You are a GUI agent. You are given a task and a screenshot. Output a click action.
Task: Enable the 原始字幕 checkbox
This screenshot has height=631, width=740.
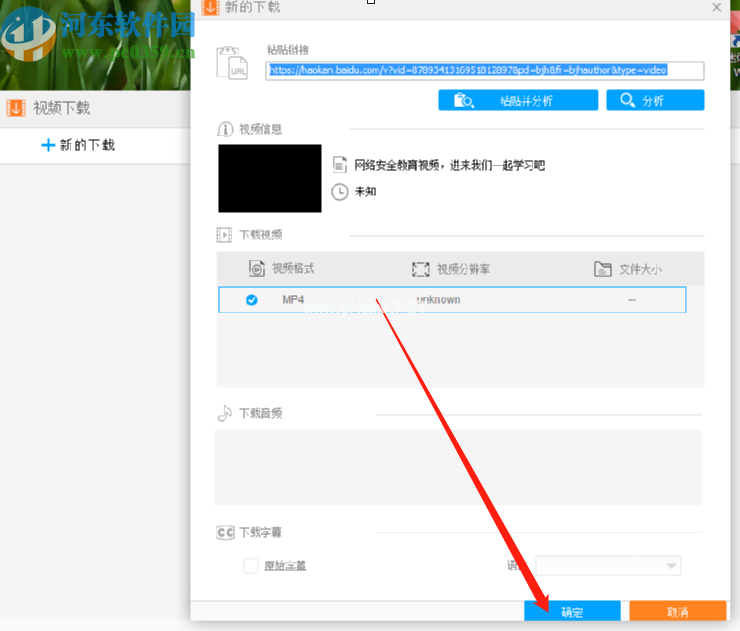click(x=251, y=566)
